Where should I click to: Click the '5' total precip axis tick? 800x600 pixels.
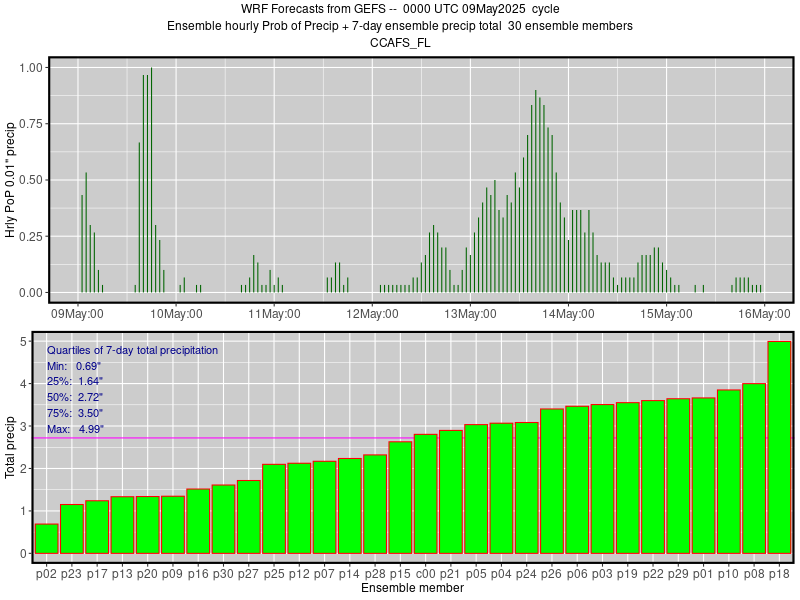[x=24, y=341]
